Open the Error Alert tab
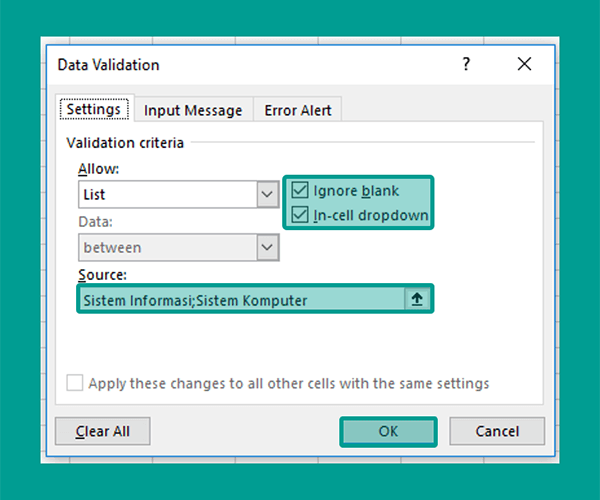This screenshot has height=500, width=600. coord(298,111)
